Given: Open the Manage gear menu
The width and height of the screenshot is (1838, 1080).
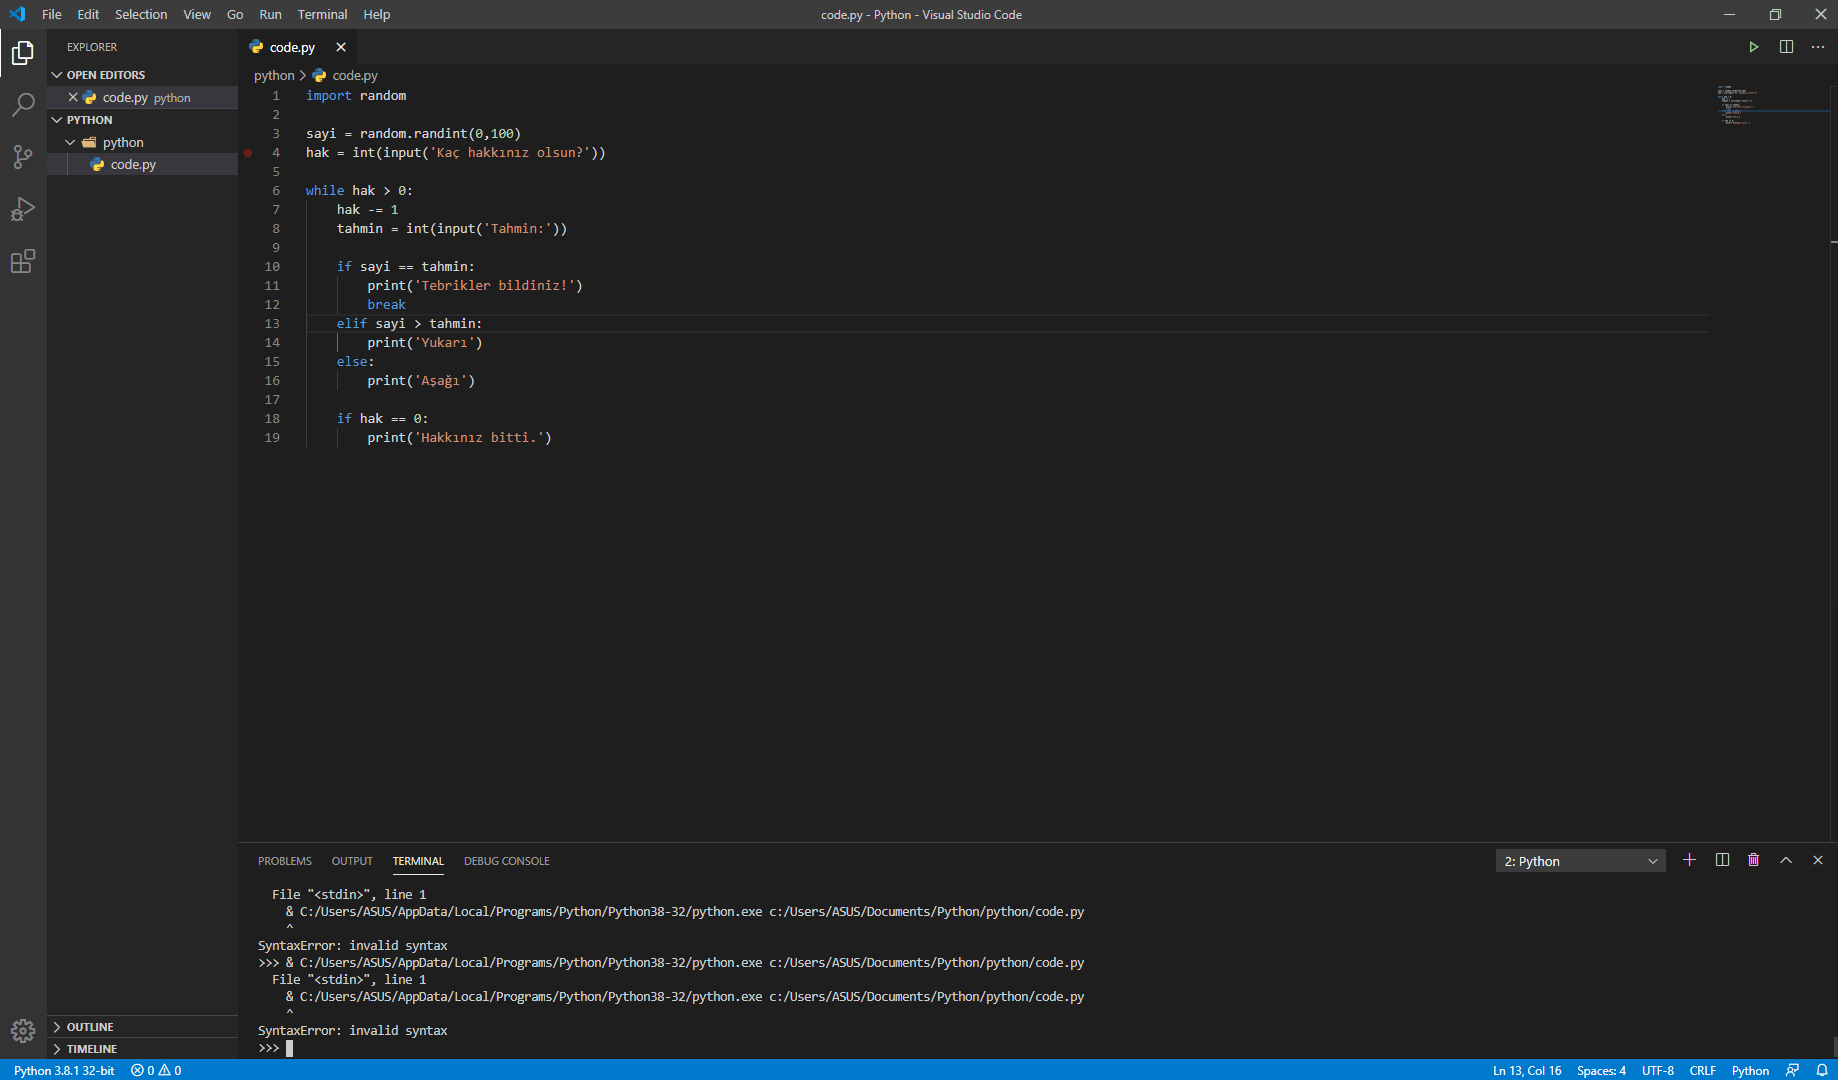Looking at the screenshot, I should click(x=23, y=1031).
